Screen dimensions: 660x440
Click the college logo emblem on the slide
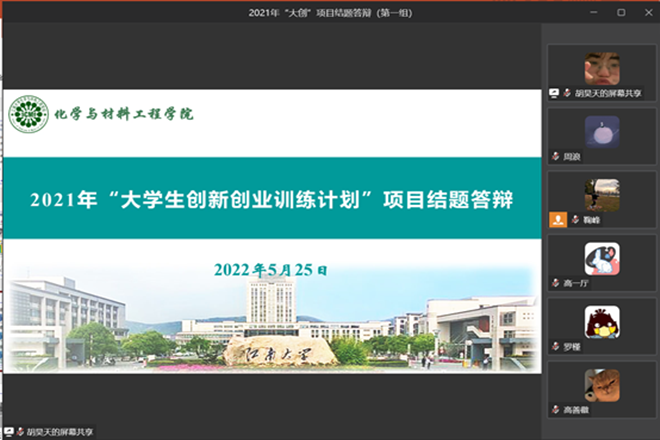pyautogui.click(x=28, y=114)
